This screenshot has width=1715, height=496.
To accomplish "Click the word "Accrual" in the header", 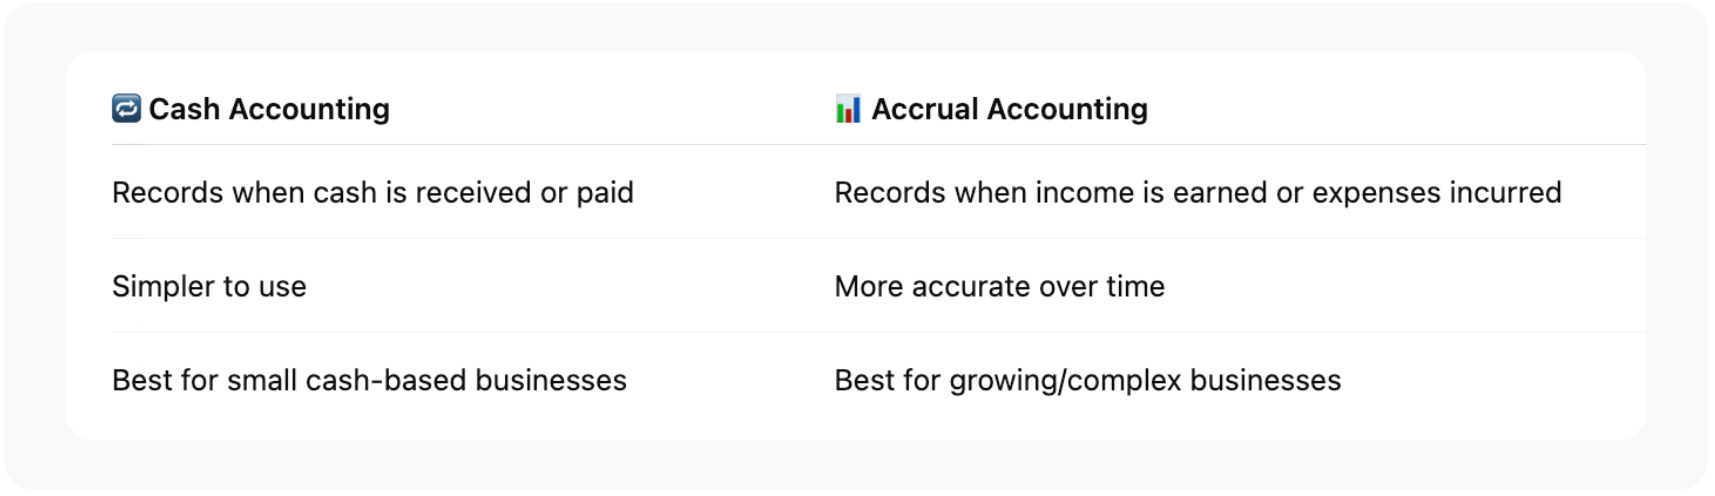I will [x=924, y=109].
